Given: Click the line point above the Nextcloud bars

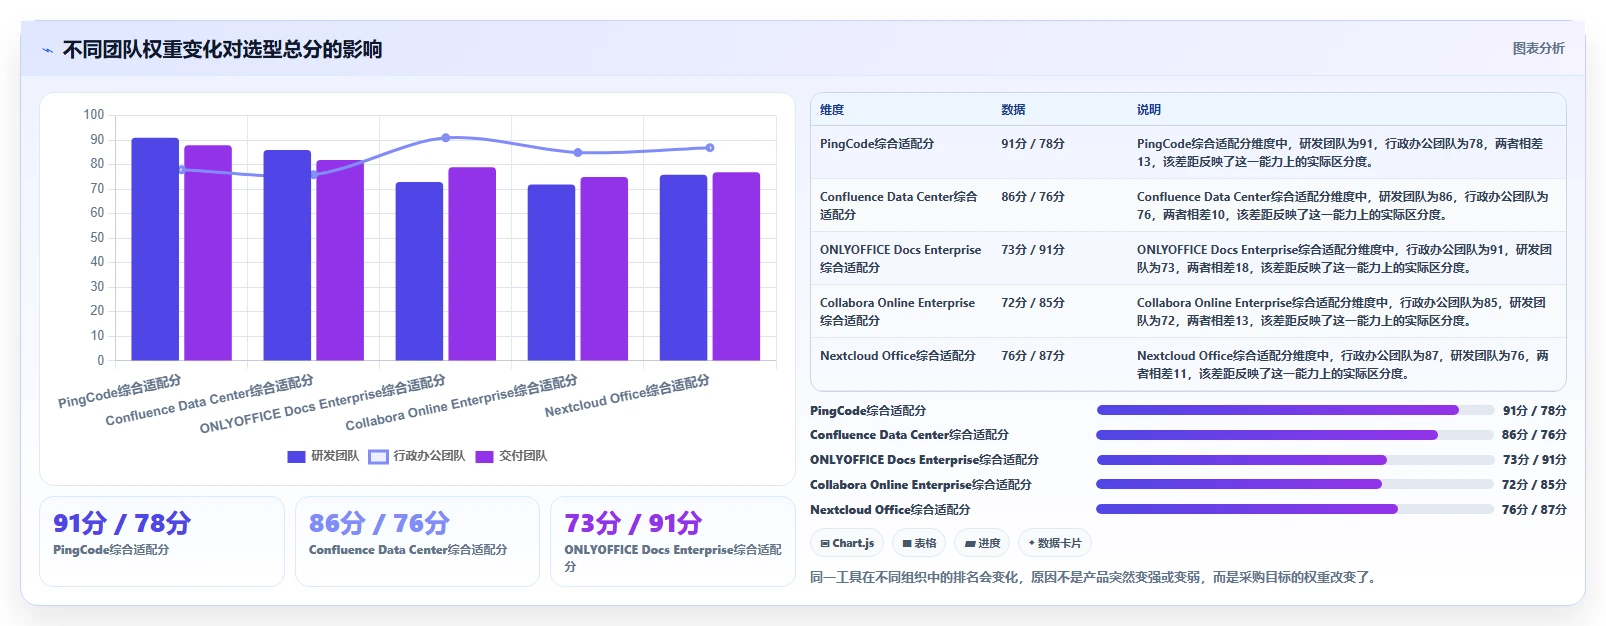Looking at the screenshot, I should tap(710, 148).
